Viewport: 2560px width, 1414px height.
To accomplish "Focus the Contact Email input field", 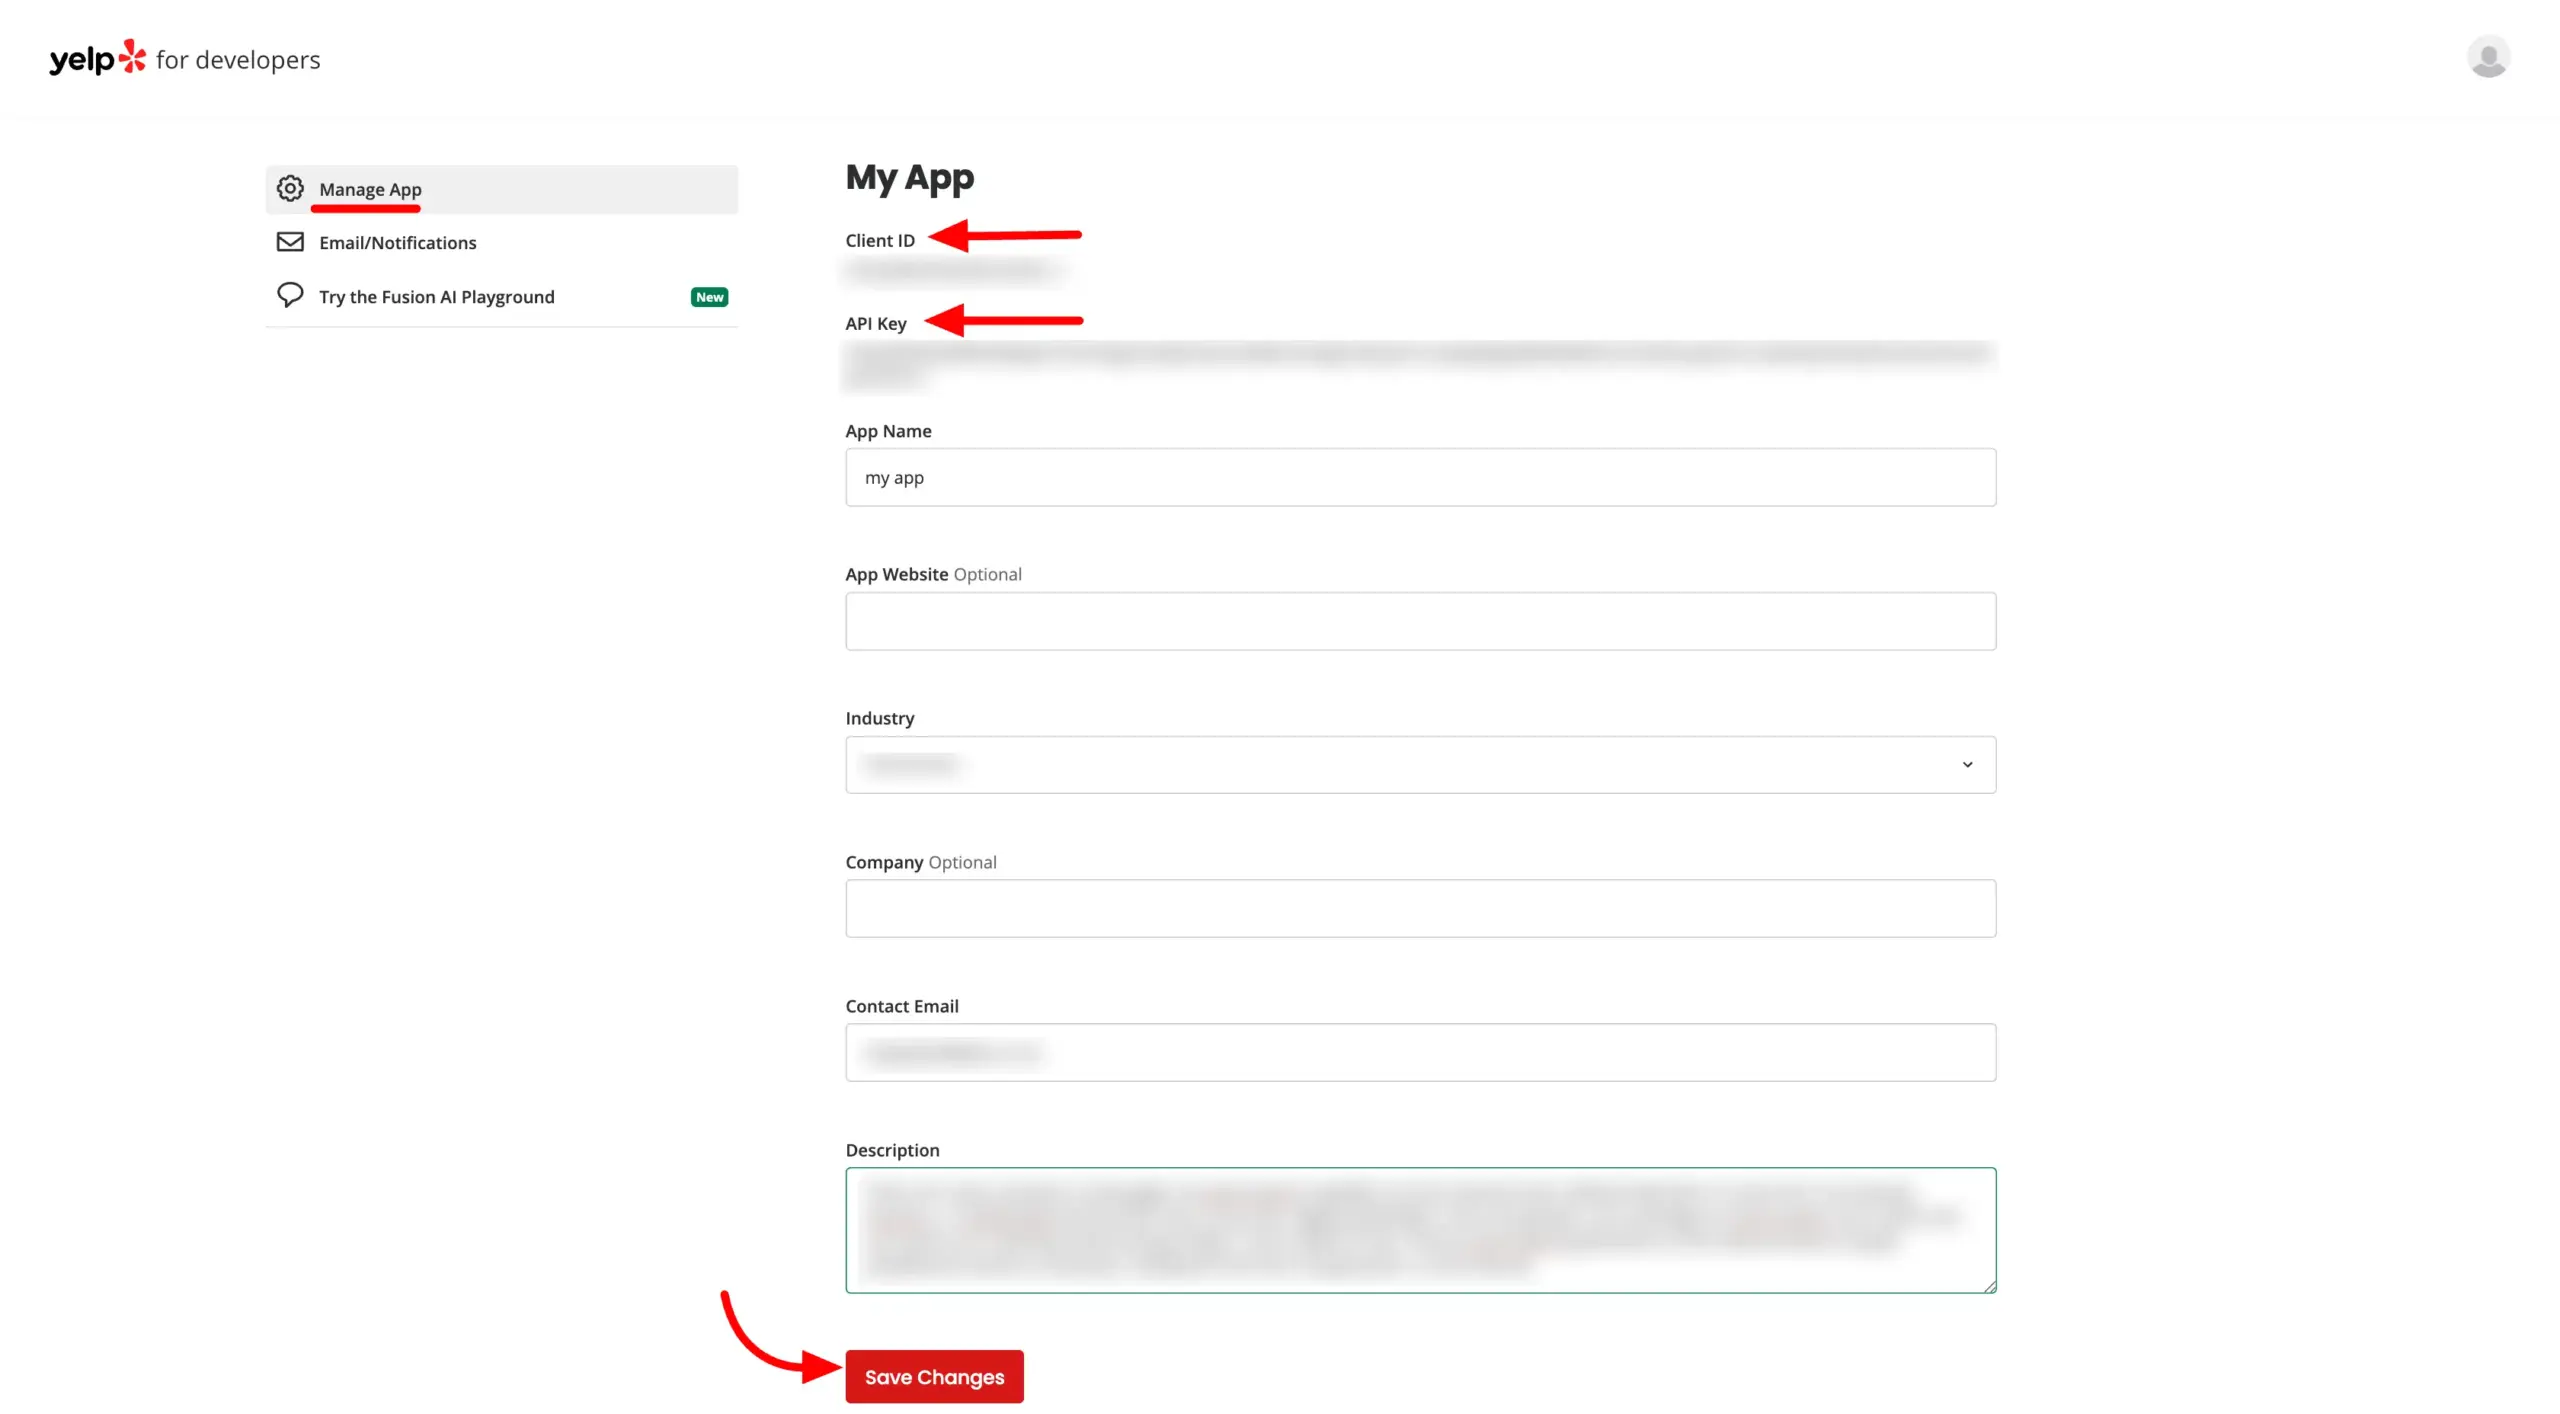I will click(1420, 1052).
